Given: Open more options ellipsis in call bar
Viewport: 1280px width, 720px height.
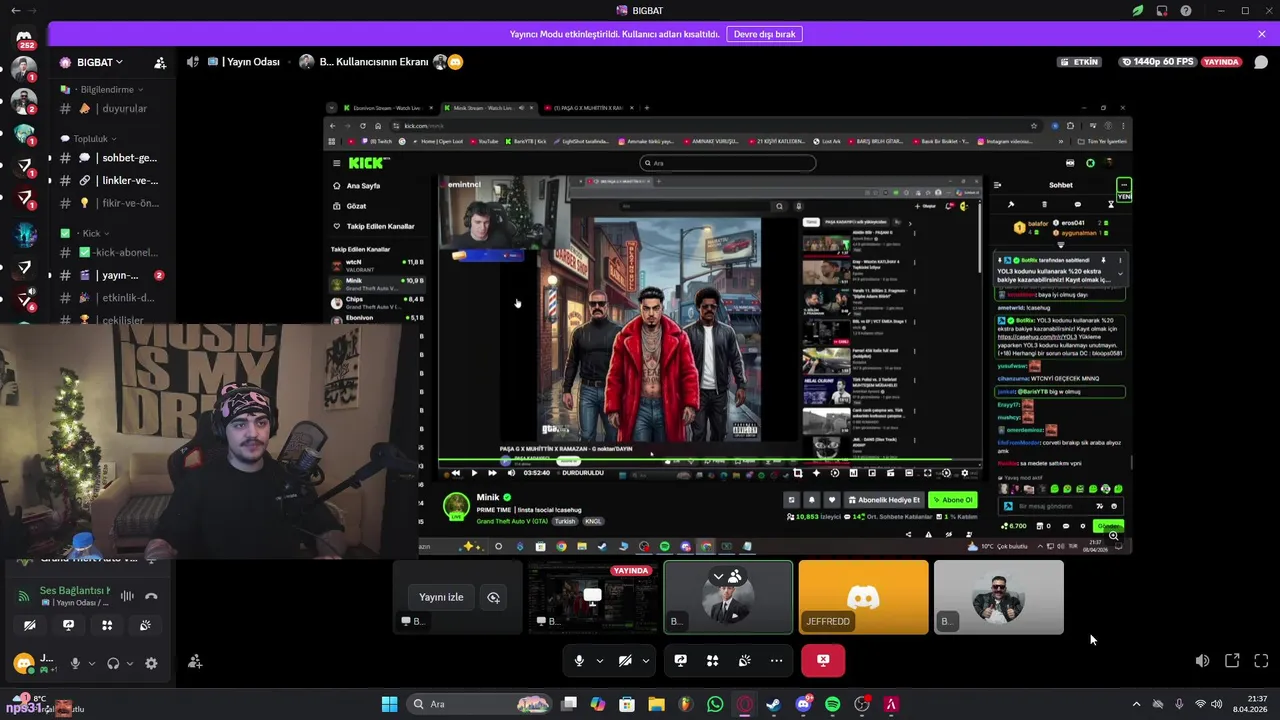Looking at the screenshot, I should pos(776,660).
